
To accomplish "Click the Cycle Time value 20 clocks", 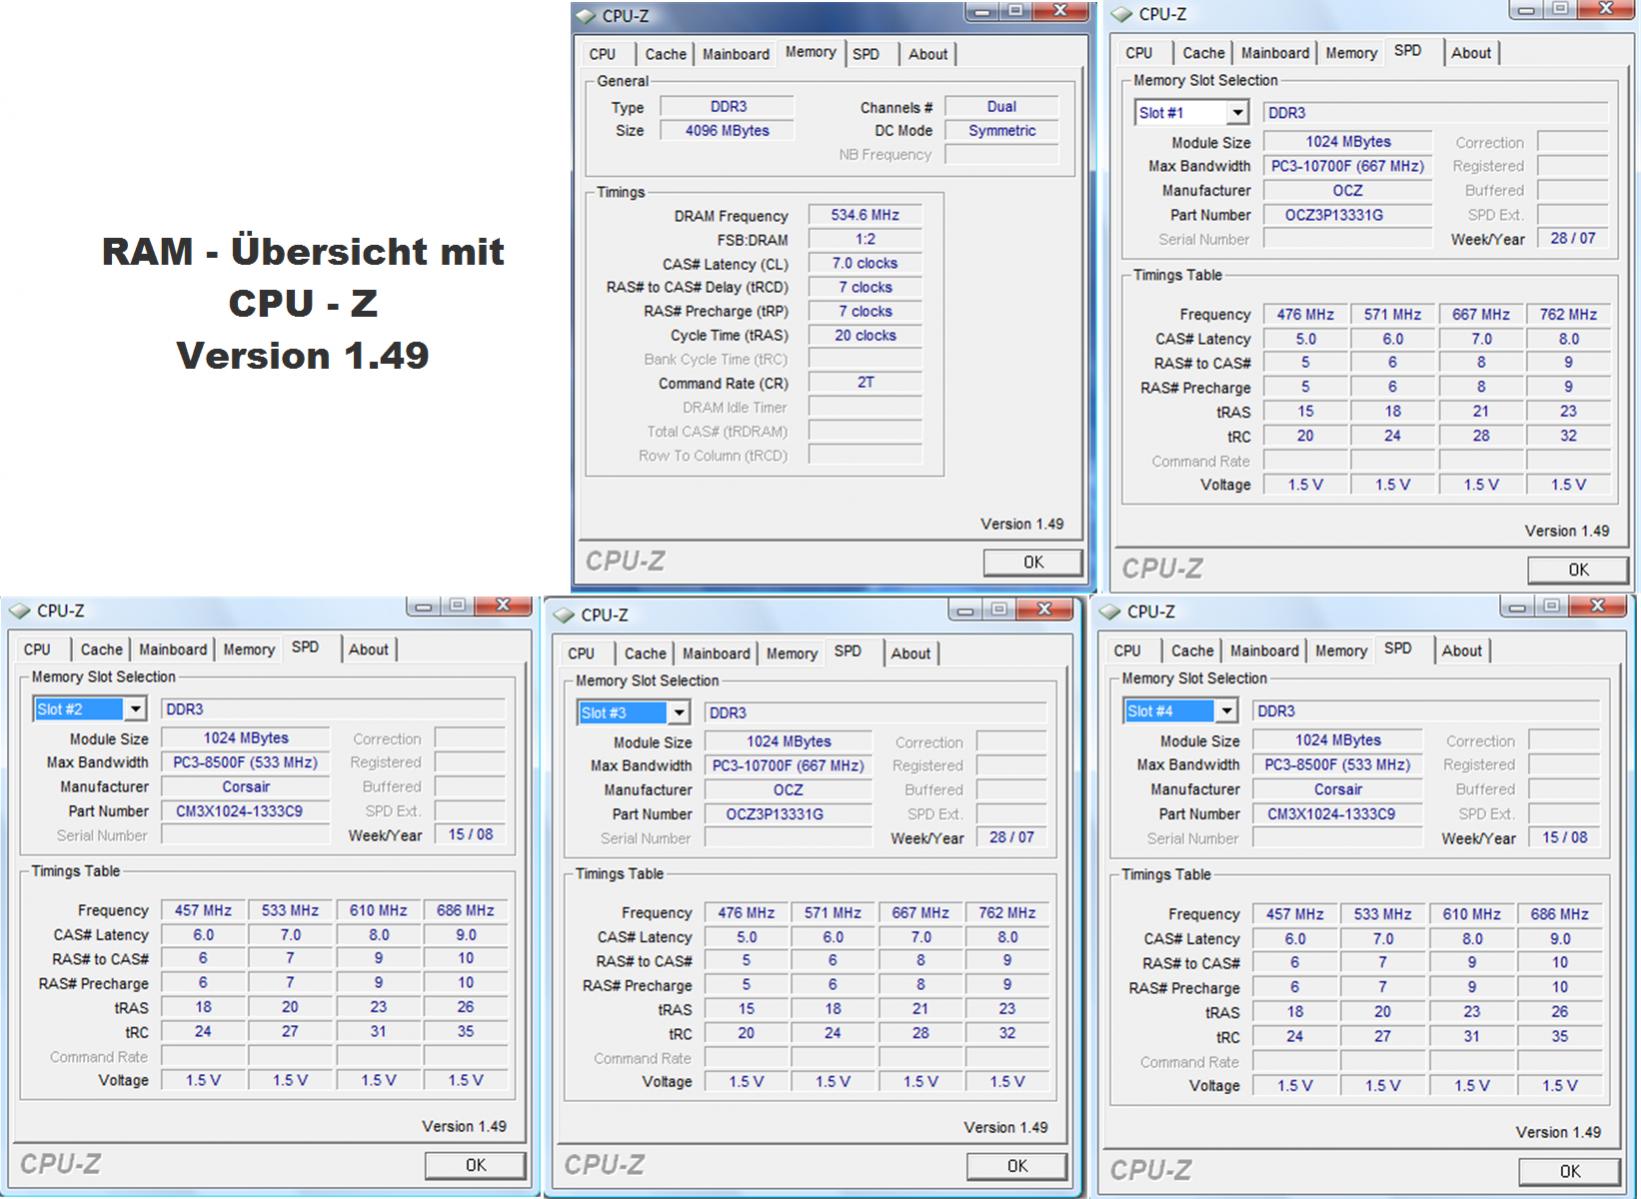I will [865, 335].
